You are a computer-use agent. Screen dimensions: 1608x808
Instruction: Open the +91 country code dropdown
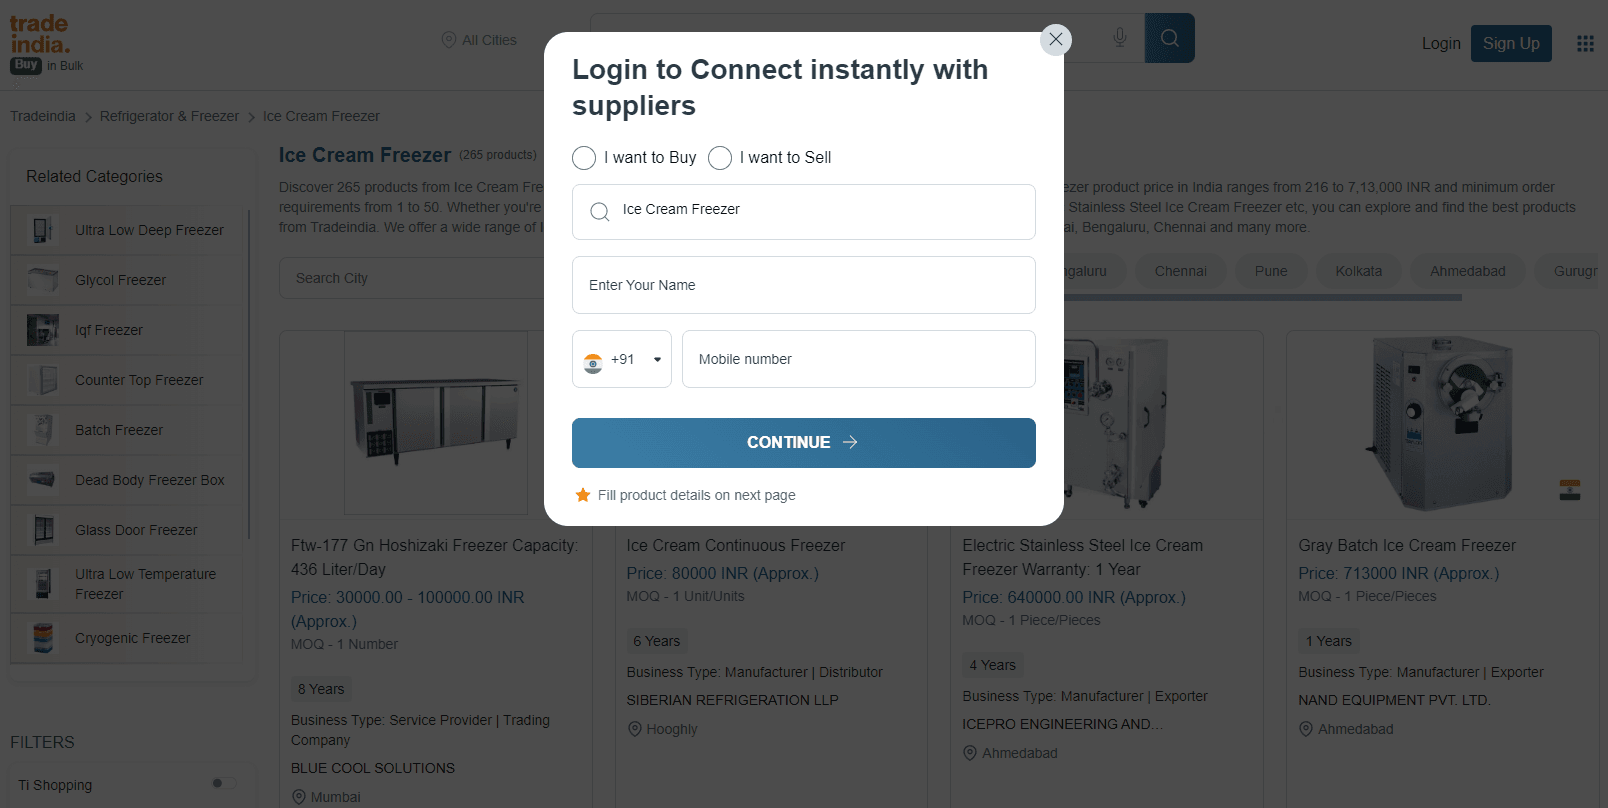(x=621, y=359)
